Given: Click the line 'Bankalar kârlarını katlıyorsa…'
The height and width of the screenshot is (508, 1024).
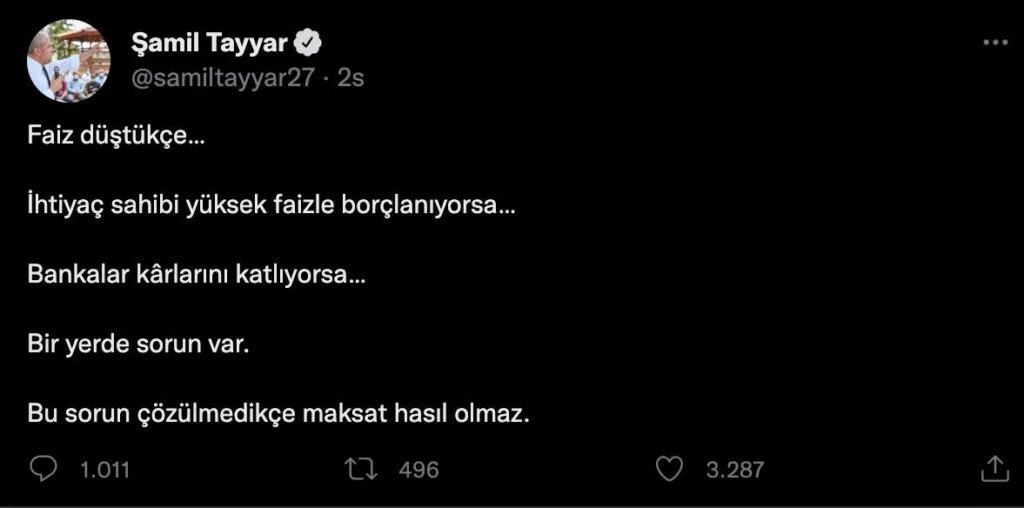Looking at the screenshot, I should point(196,276).
